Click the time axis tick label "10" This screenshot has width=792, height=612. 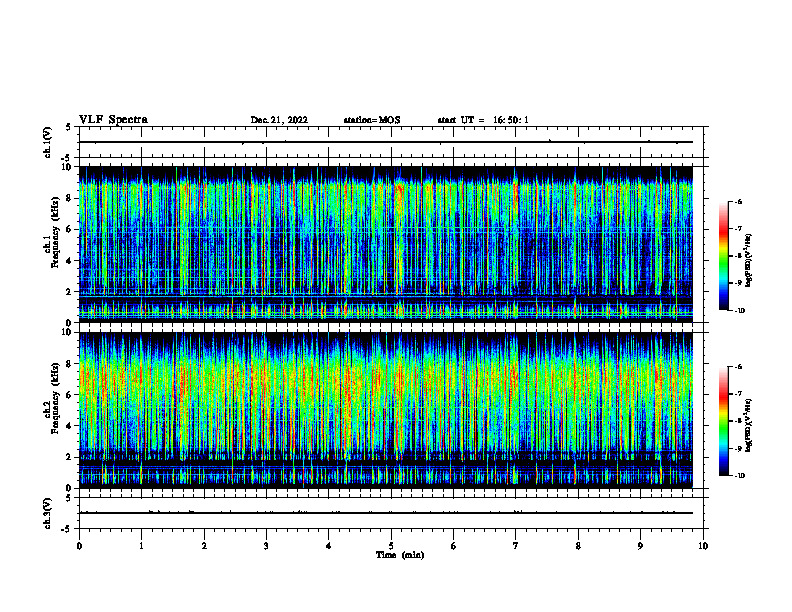coord(703,546)
